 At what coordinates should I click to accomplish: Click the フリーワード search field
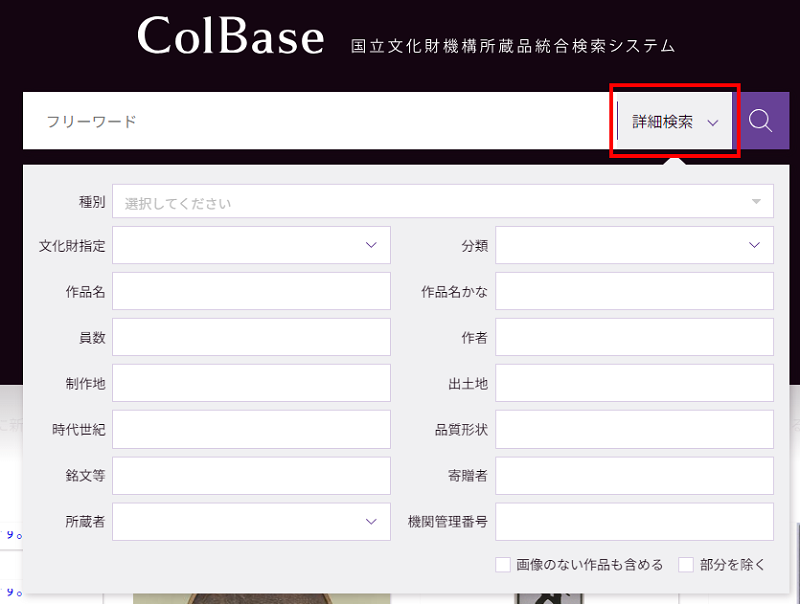pos(319,121)
